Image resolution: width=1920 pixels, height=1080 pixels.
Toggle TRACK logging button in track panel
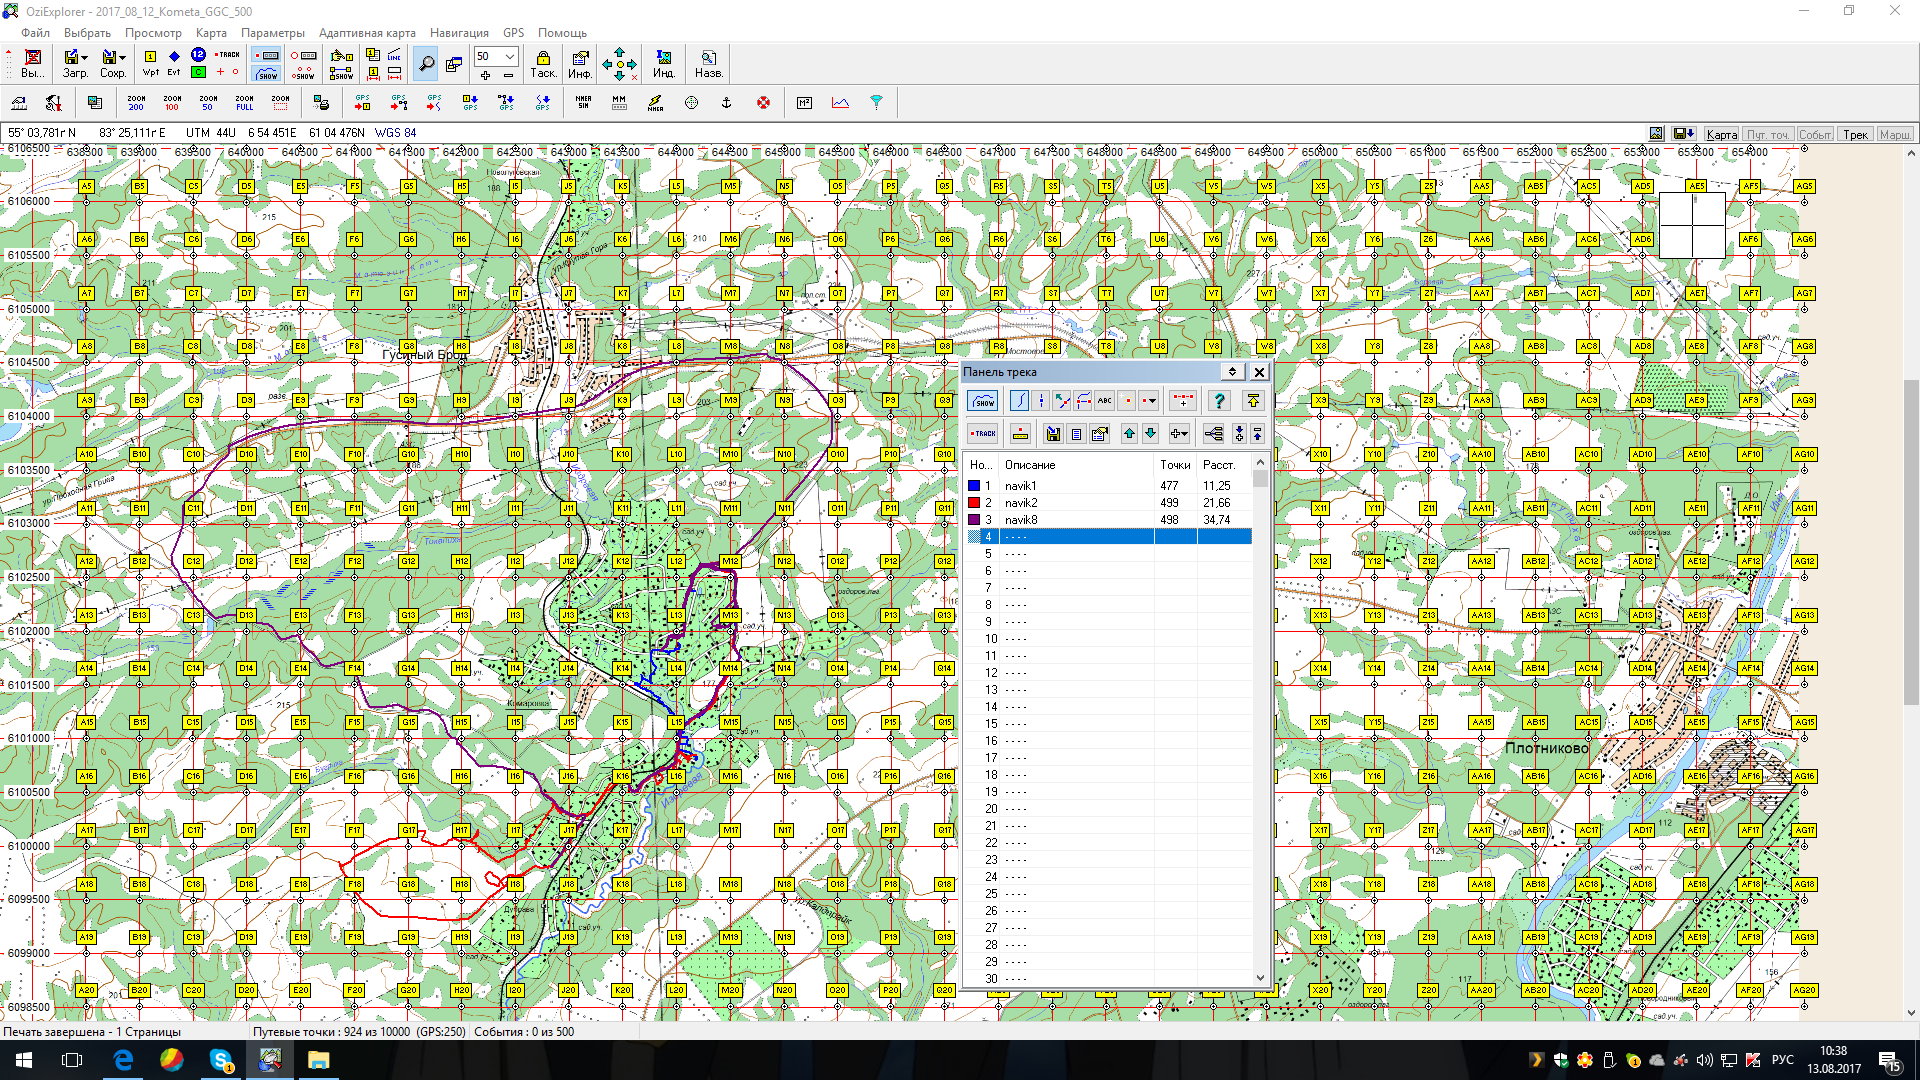pos(983,434)
